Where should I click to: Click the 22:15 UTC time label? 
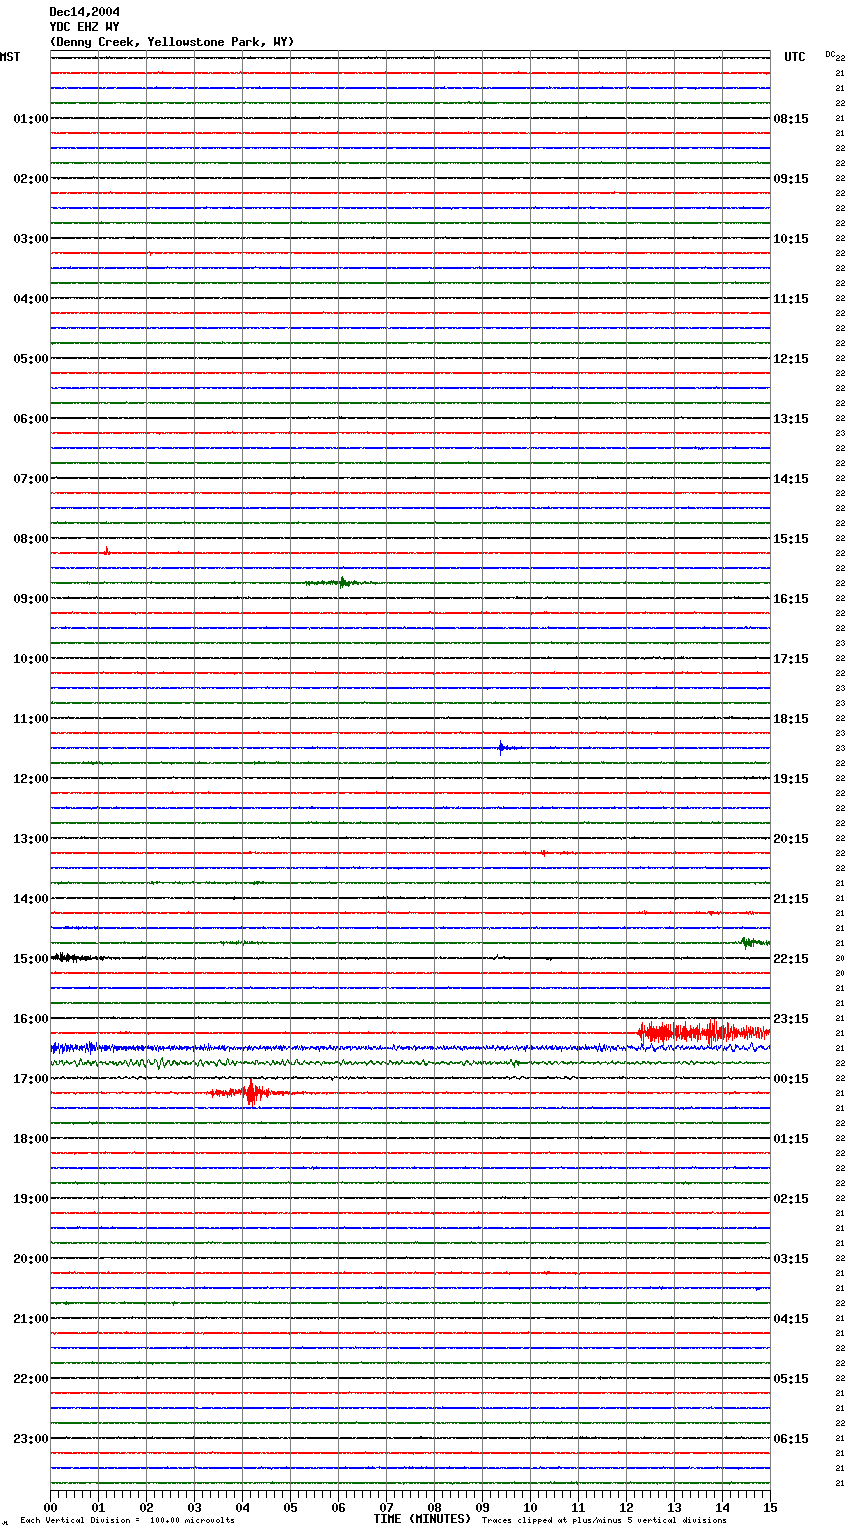pyautogui.click(x=791, y=959)
